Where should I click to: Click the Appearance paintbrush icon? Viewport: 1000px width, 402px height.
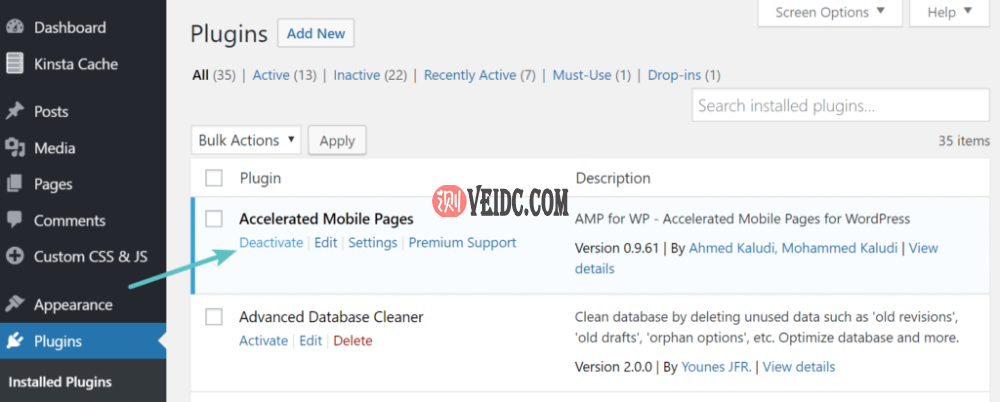15,304
